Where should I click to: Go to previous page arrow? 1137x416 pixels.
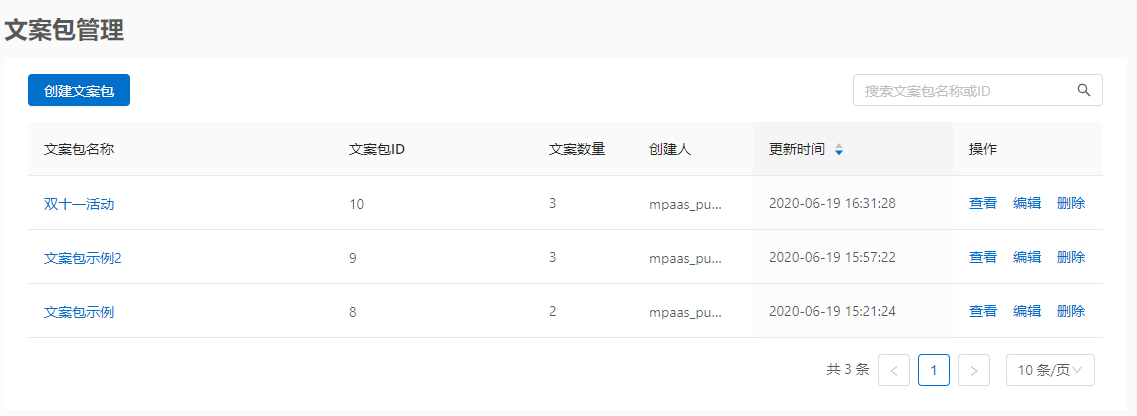point(893,370)
